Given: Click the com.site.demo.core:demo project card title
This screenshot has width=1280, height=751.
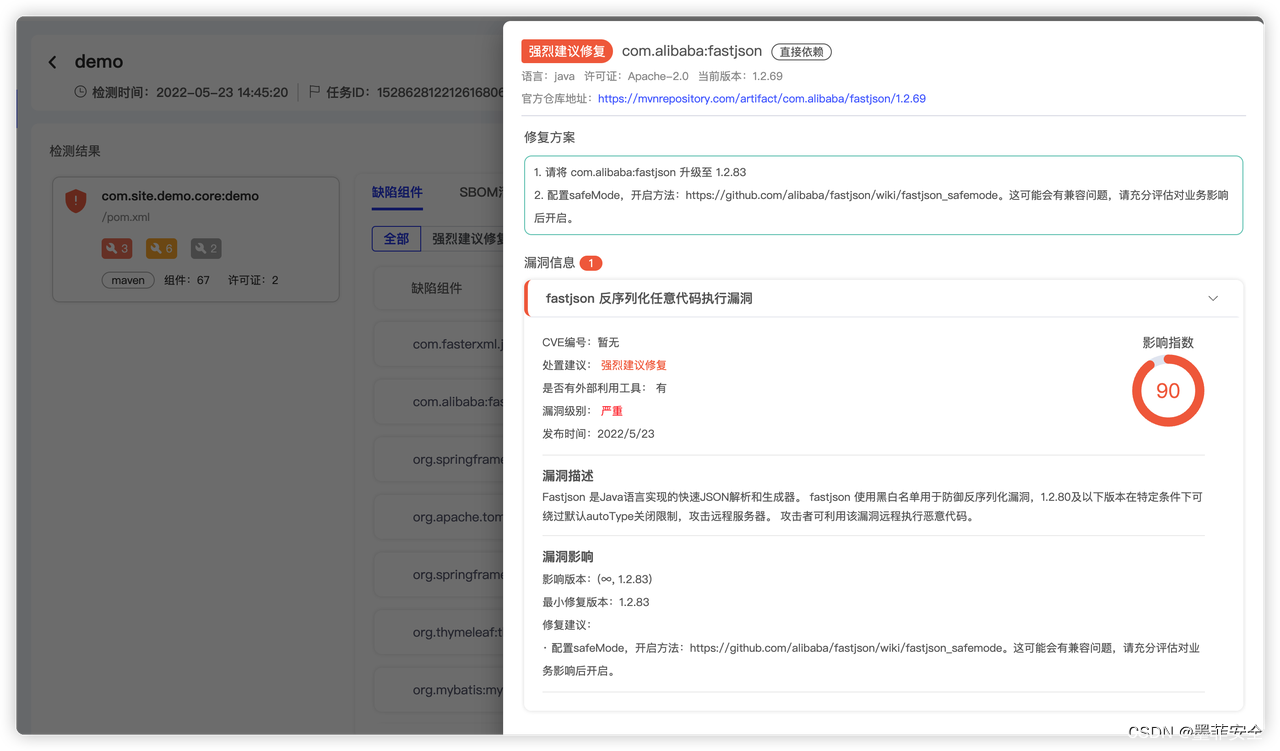Looking at the screenshot, I should tap(180, 196).
